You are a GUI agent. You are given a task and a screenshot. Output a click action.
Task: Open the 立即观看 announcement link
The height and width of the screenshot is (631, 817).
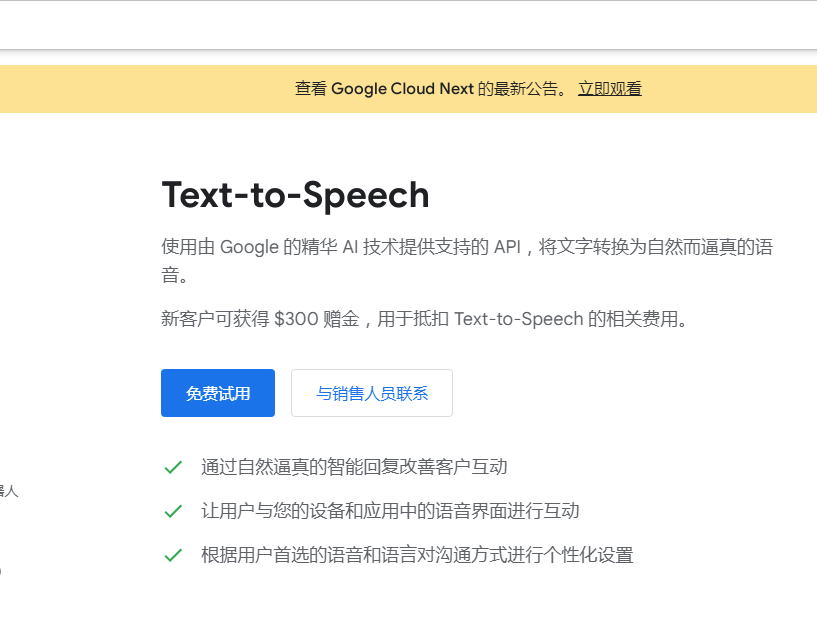609,88
